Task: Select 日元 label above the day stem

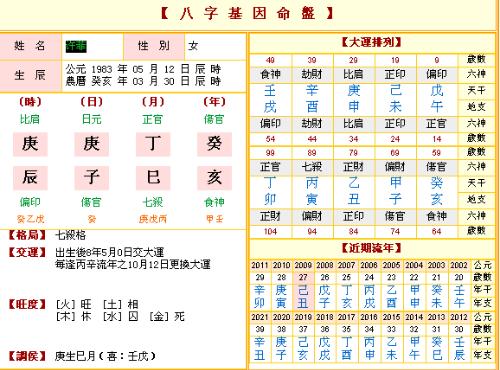Action: click(92, 119)
